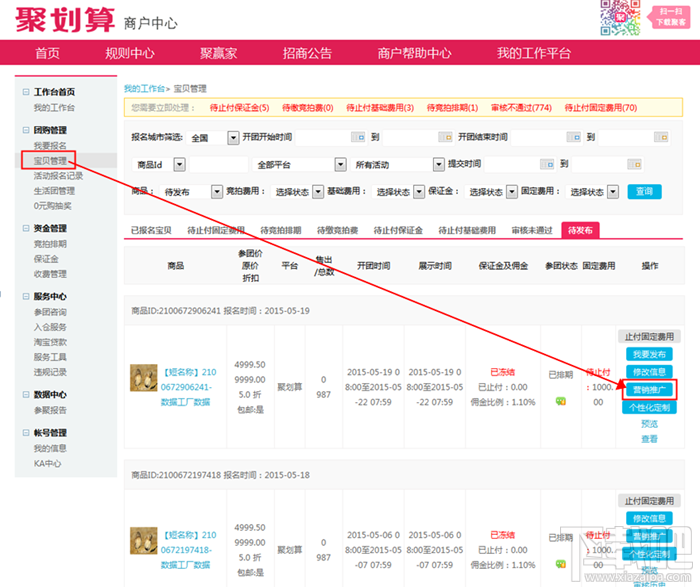Click the 聚划算 logo
Image resolution: width=700 pixels, height=587 pixels.
tap(65, 21)
